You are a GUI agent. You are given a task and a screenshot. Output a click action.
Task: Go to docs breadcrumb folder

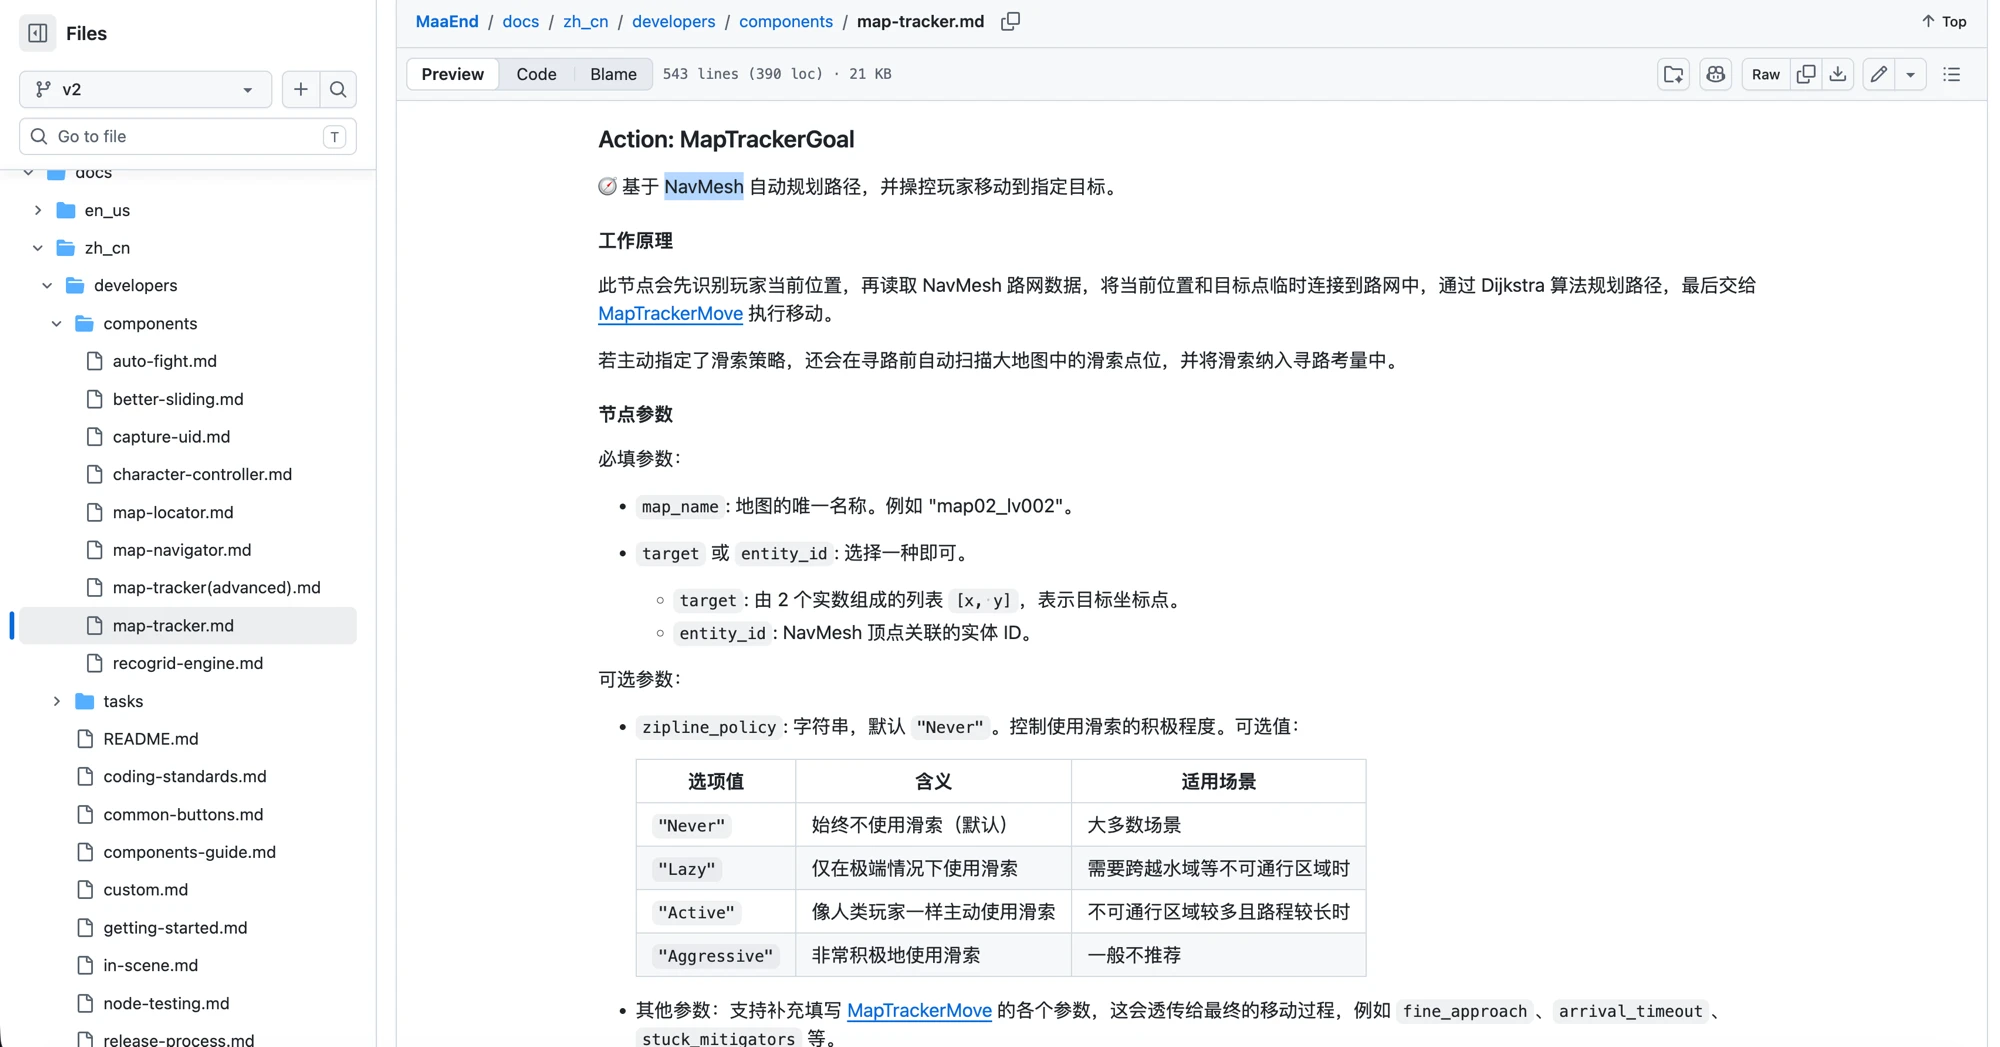tap(520, 21)
